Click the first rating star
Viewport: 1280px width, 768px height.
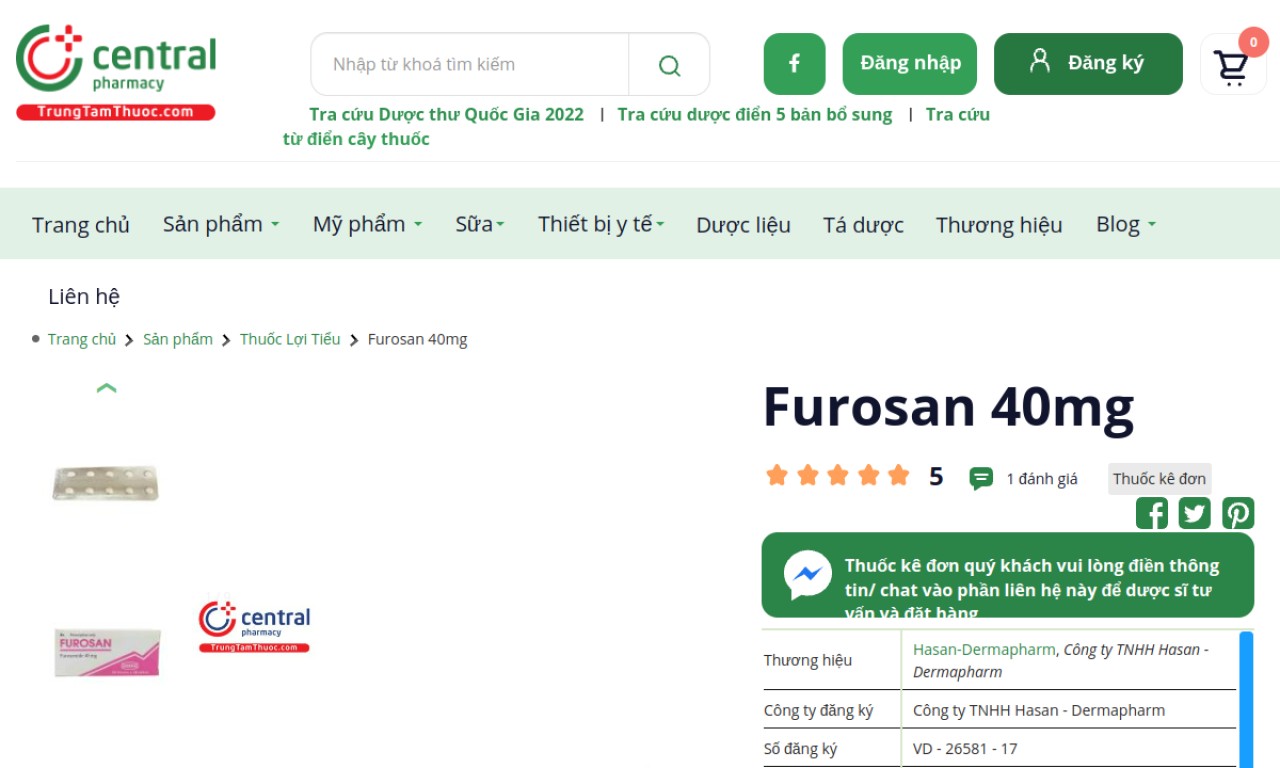[x=777, y=475]
